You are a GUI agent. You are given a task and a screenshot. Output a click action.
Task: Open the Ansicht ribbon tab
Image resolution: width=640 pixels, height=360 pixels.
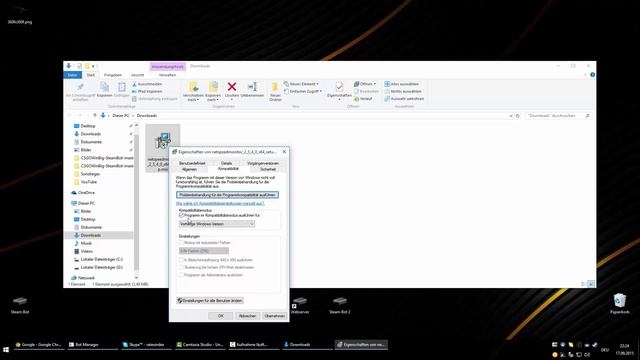coord(138,75)
